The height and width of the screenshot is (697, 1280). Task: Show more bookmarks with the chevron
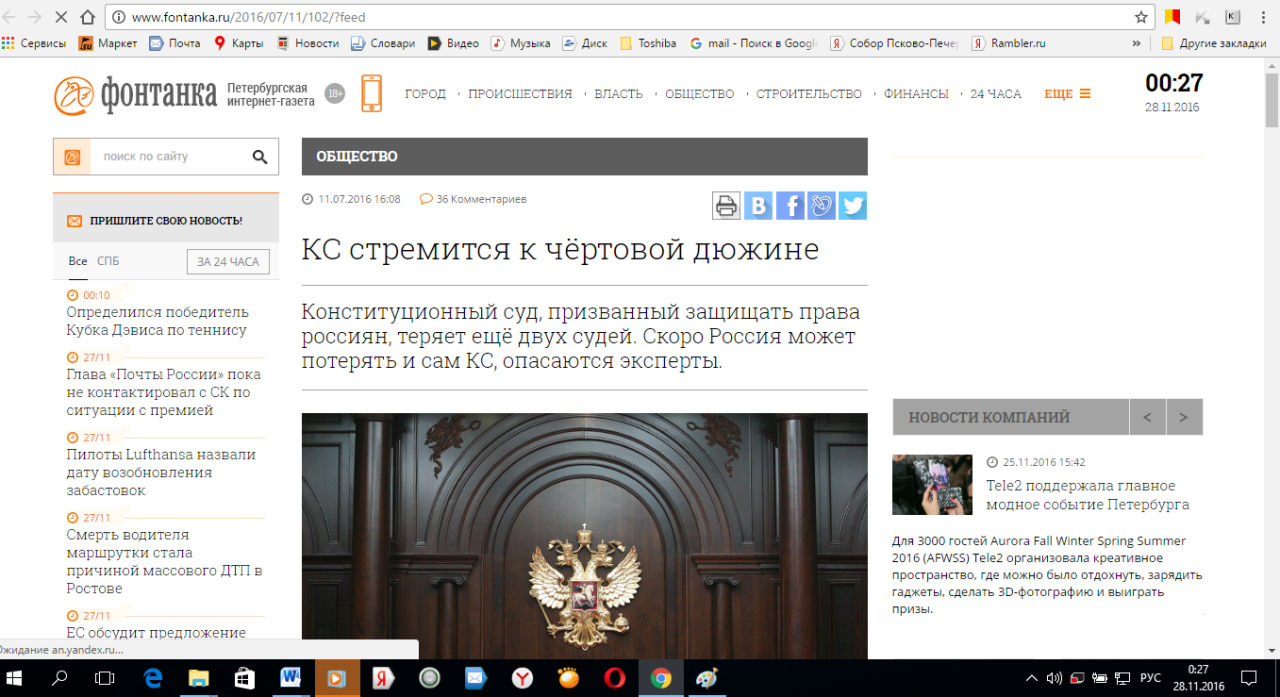(x=1136, y=43)
